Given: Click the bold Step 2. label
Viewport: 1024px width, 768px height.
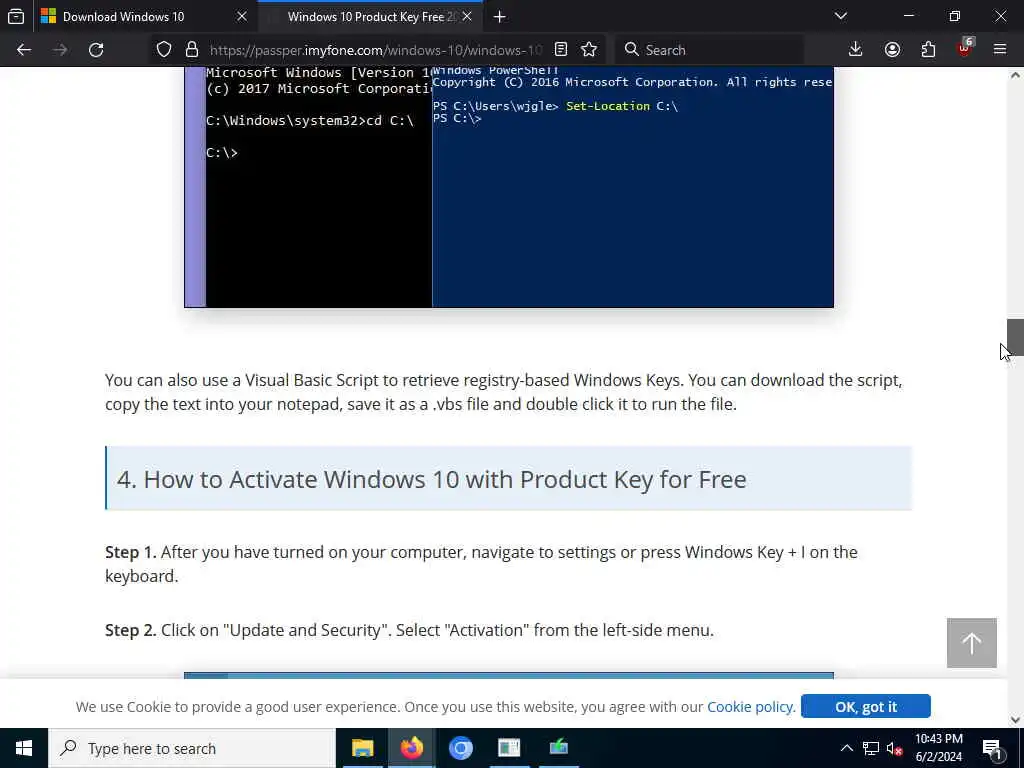Looking at the screenshot, I should (x=131, y=630).
